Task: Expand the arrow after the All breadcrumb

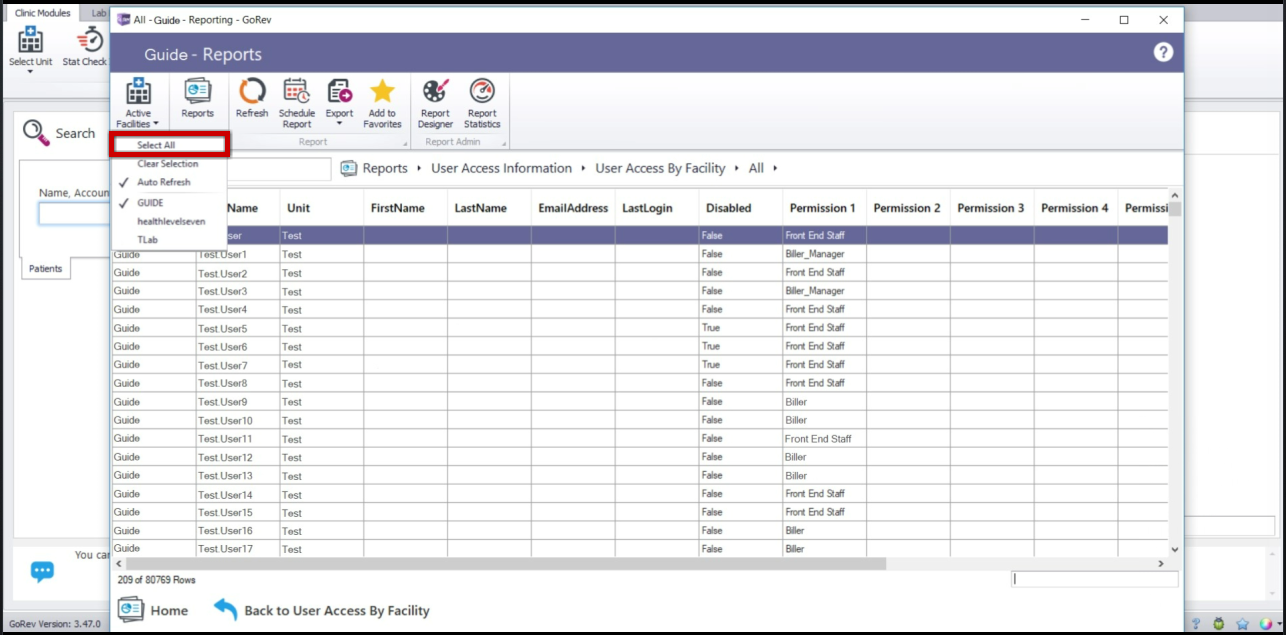Action: click(x=775, y=168)
